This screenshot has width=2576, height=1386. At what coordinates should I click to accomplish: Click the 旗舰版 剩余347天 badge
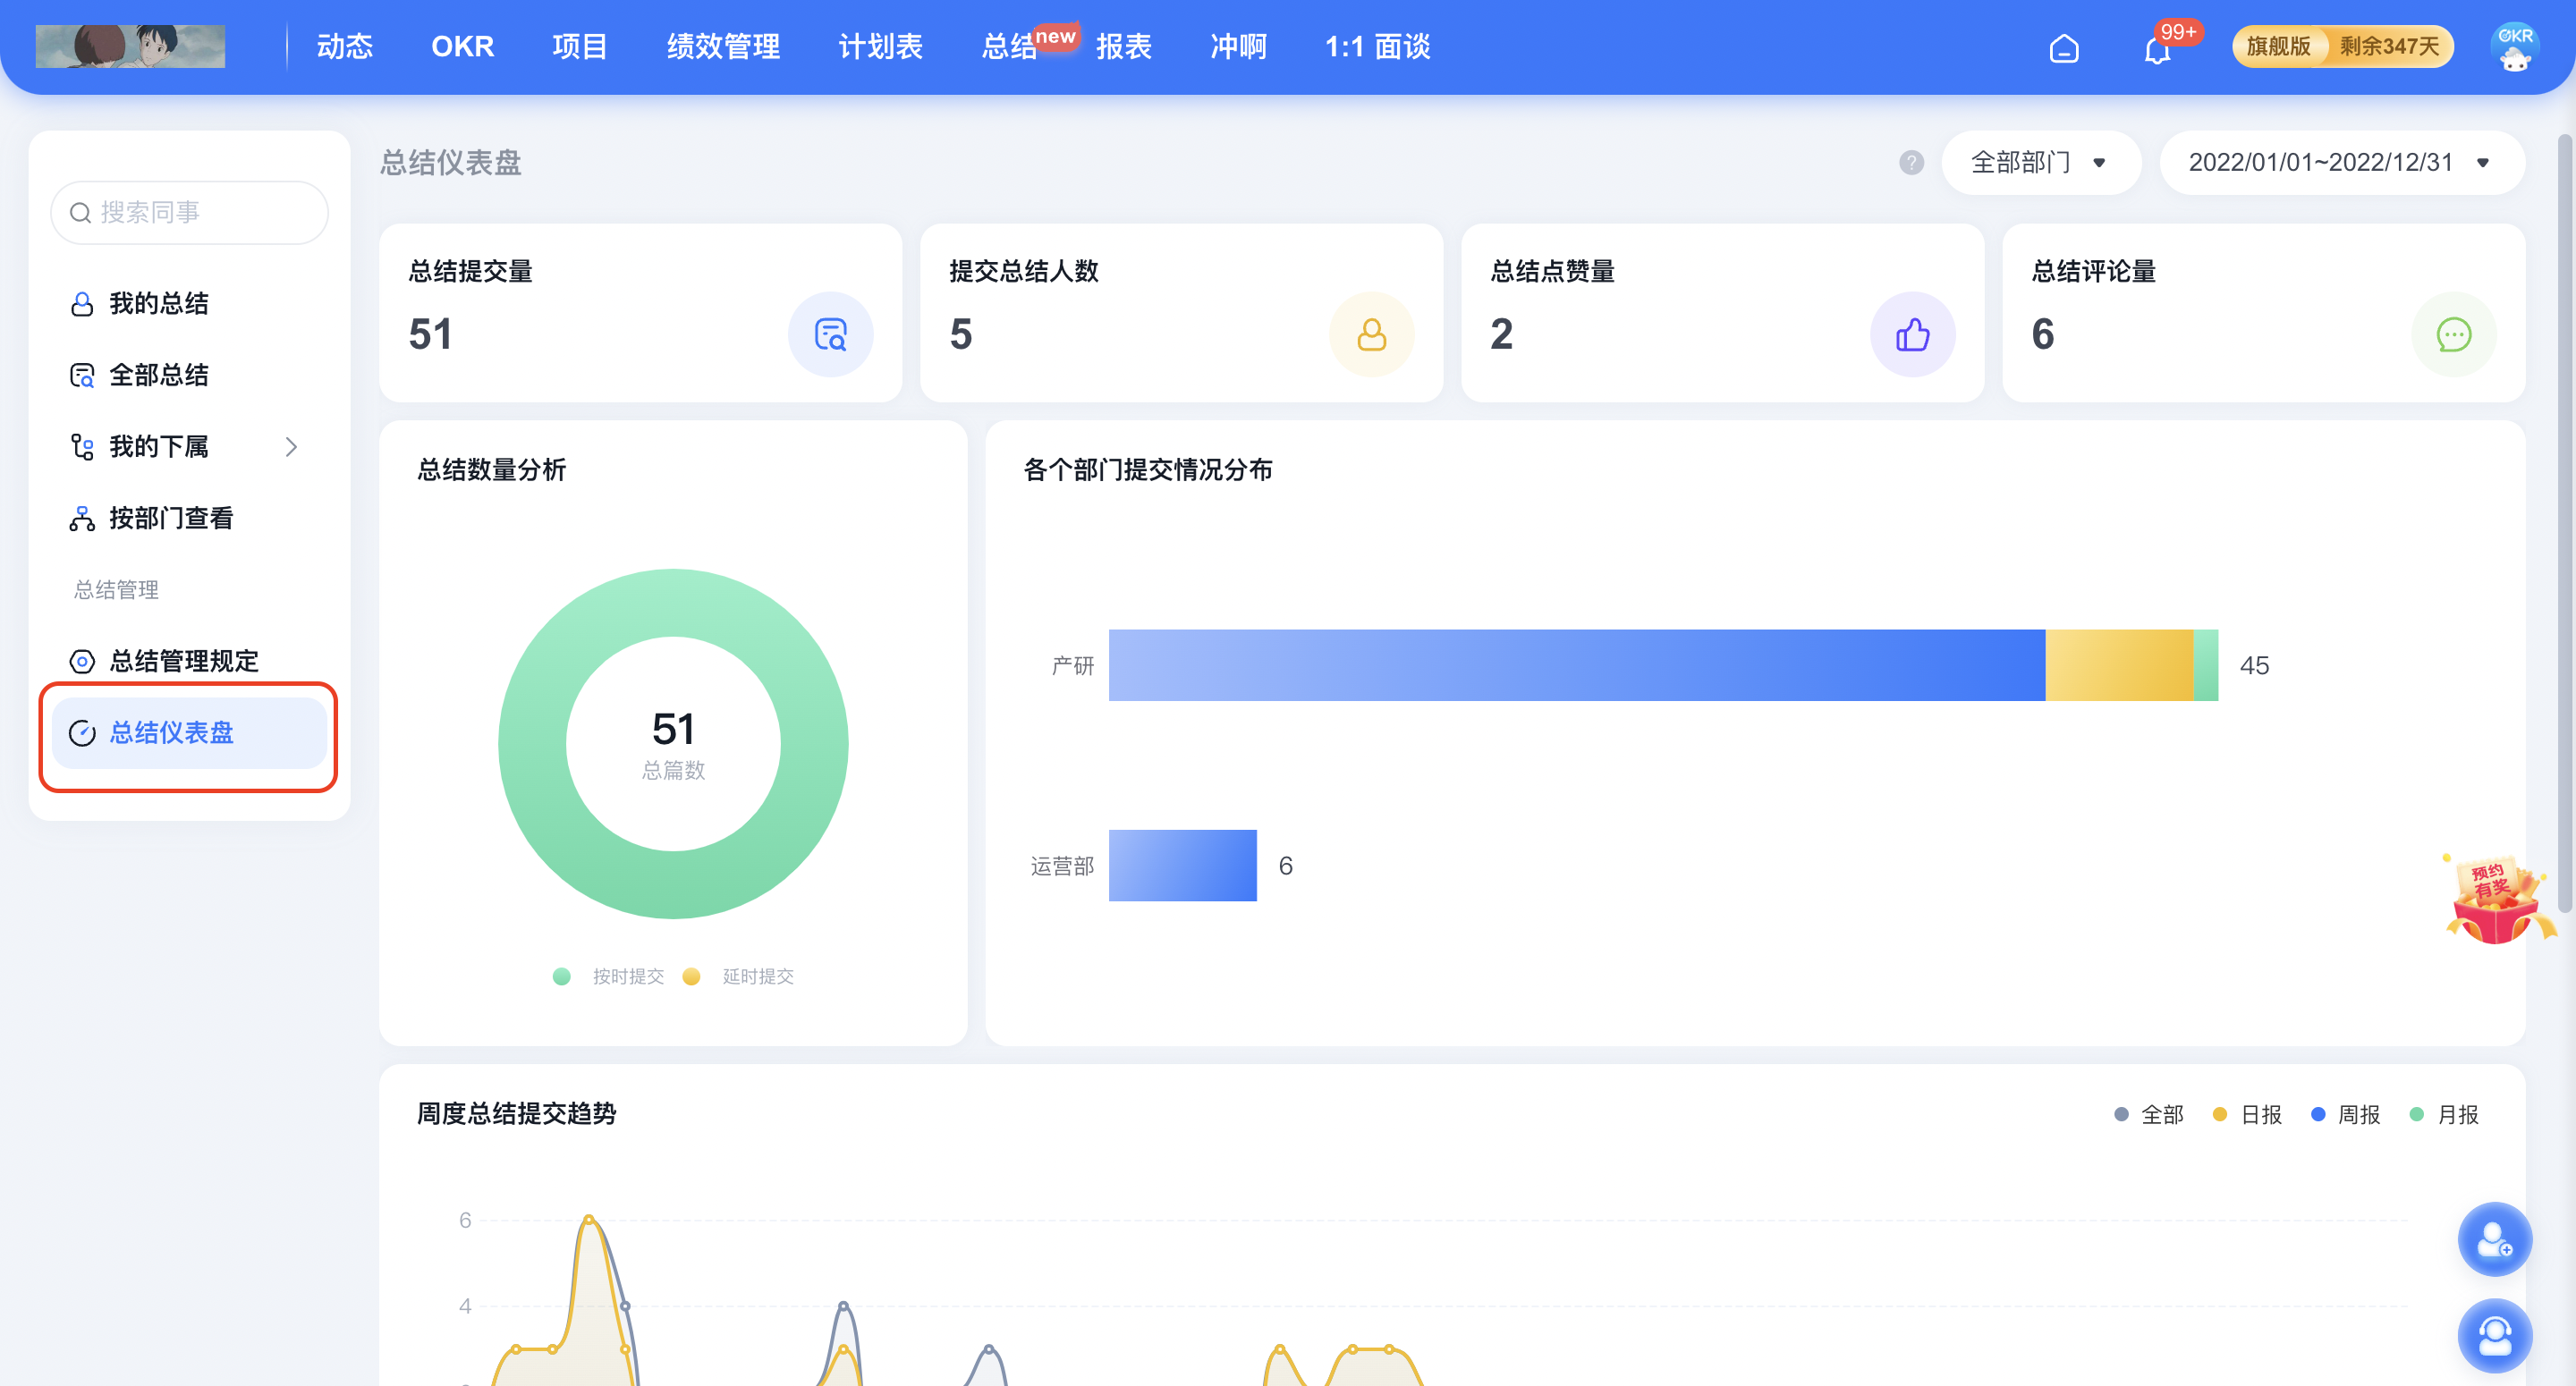[2342, 46]
